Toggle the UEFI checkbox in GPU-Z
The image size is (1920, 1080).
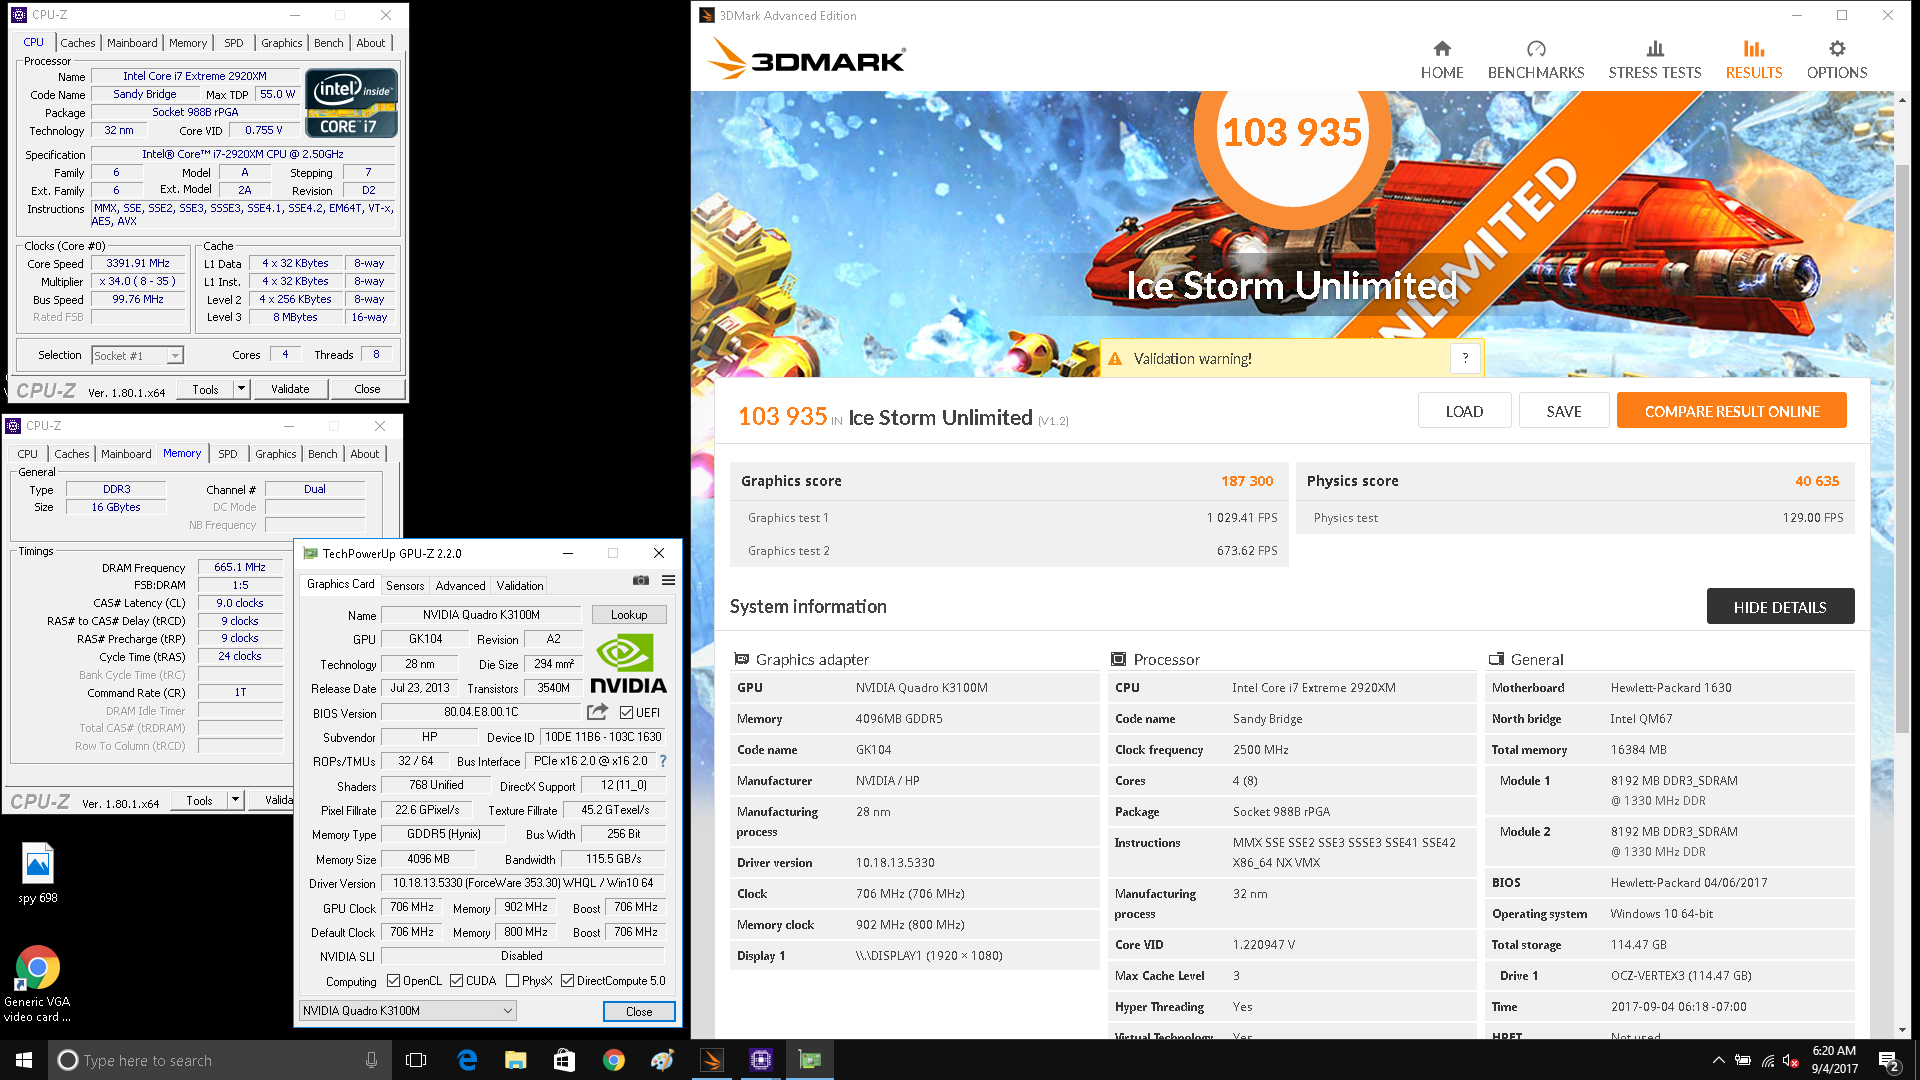pyautogui.click(x=626, y=712)
